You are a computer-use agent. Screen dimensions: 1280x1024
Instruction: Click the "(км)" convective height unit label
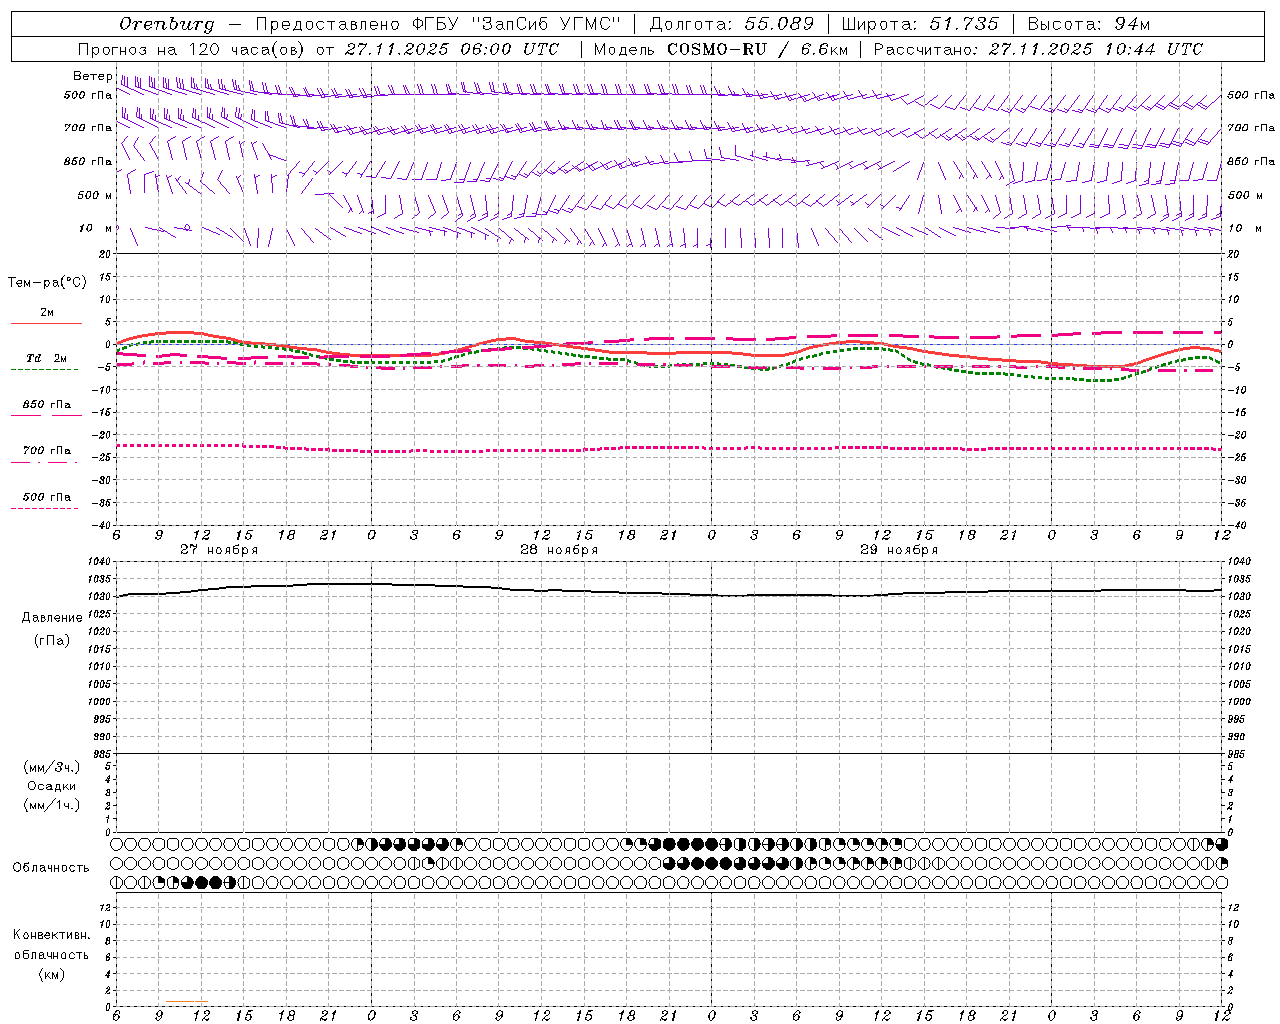(x=51, y=974)
